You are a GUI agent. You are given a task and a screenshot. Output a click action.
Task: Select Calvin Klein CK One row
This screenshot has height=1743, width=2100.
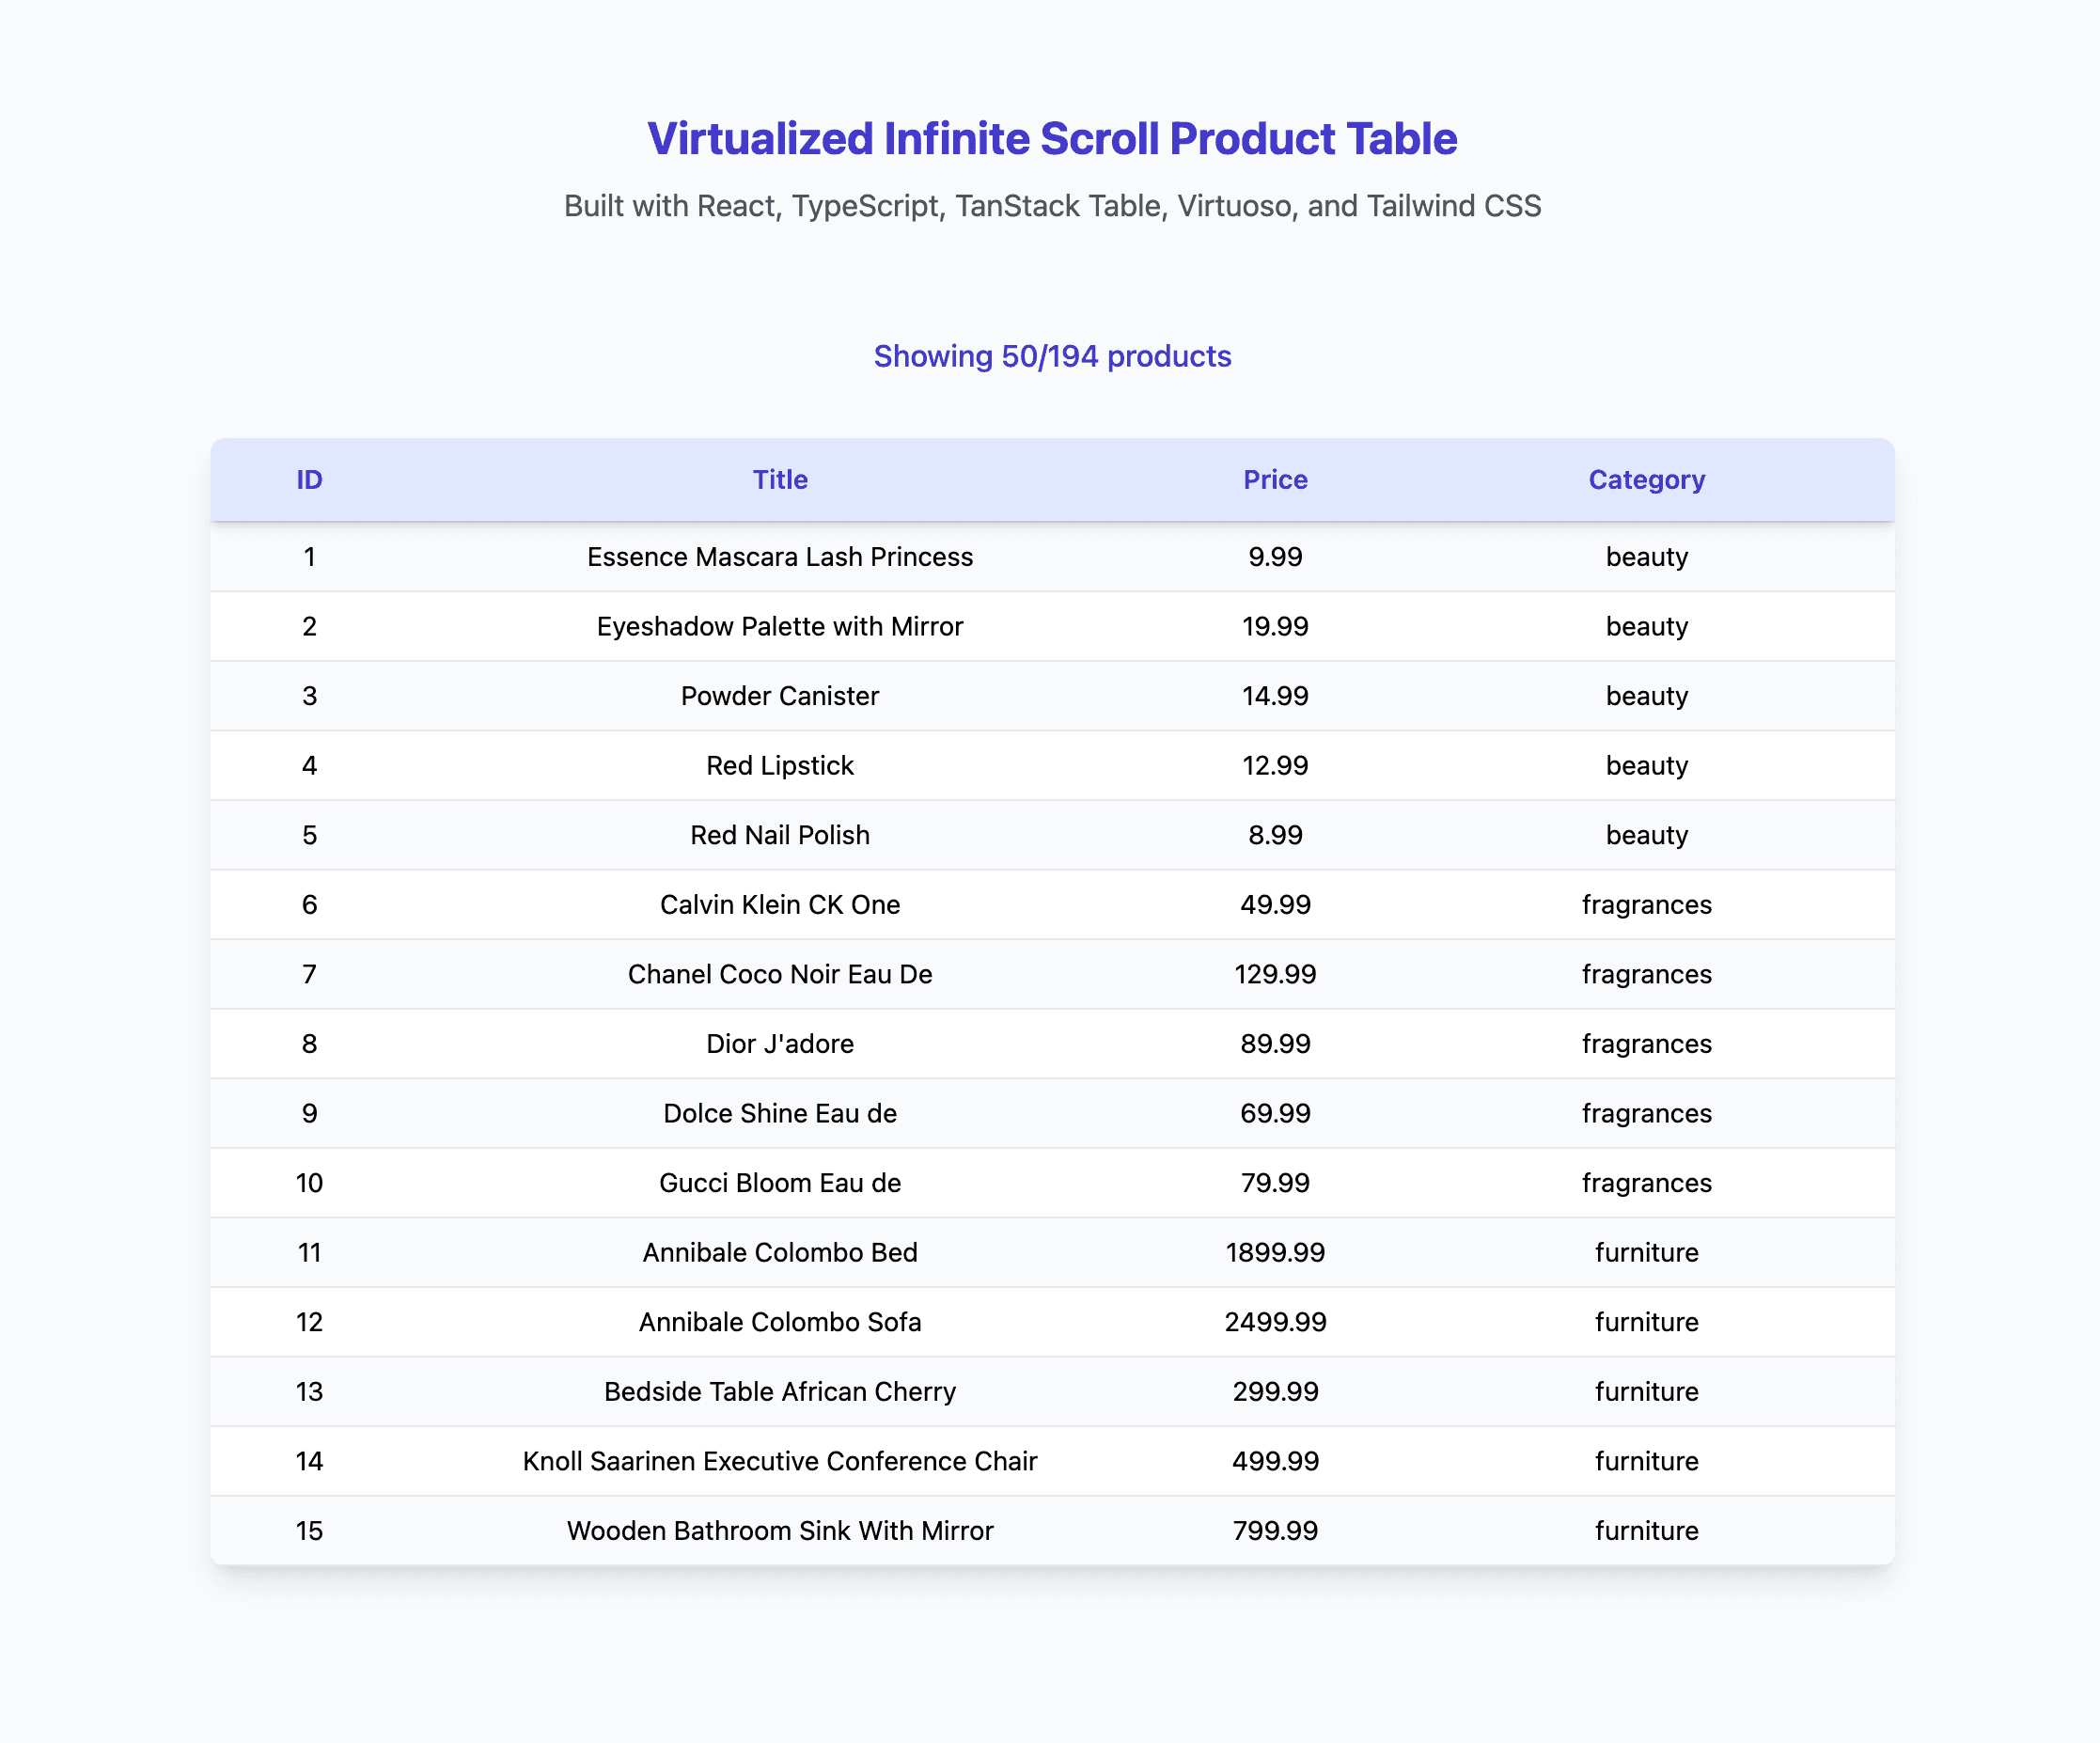click(x=780, y=905)
